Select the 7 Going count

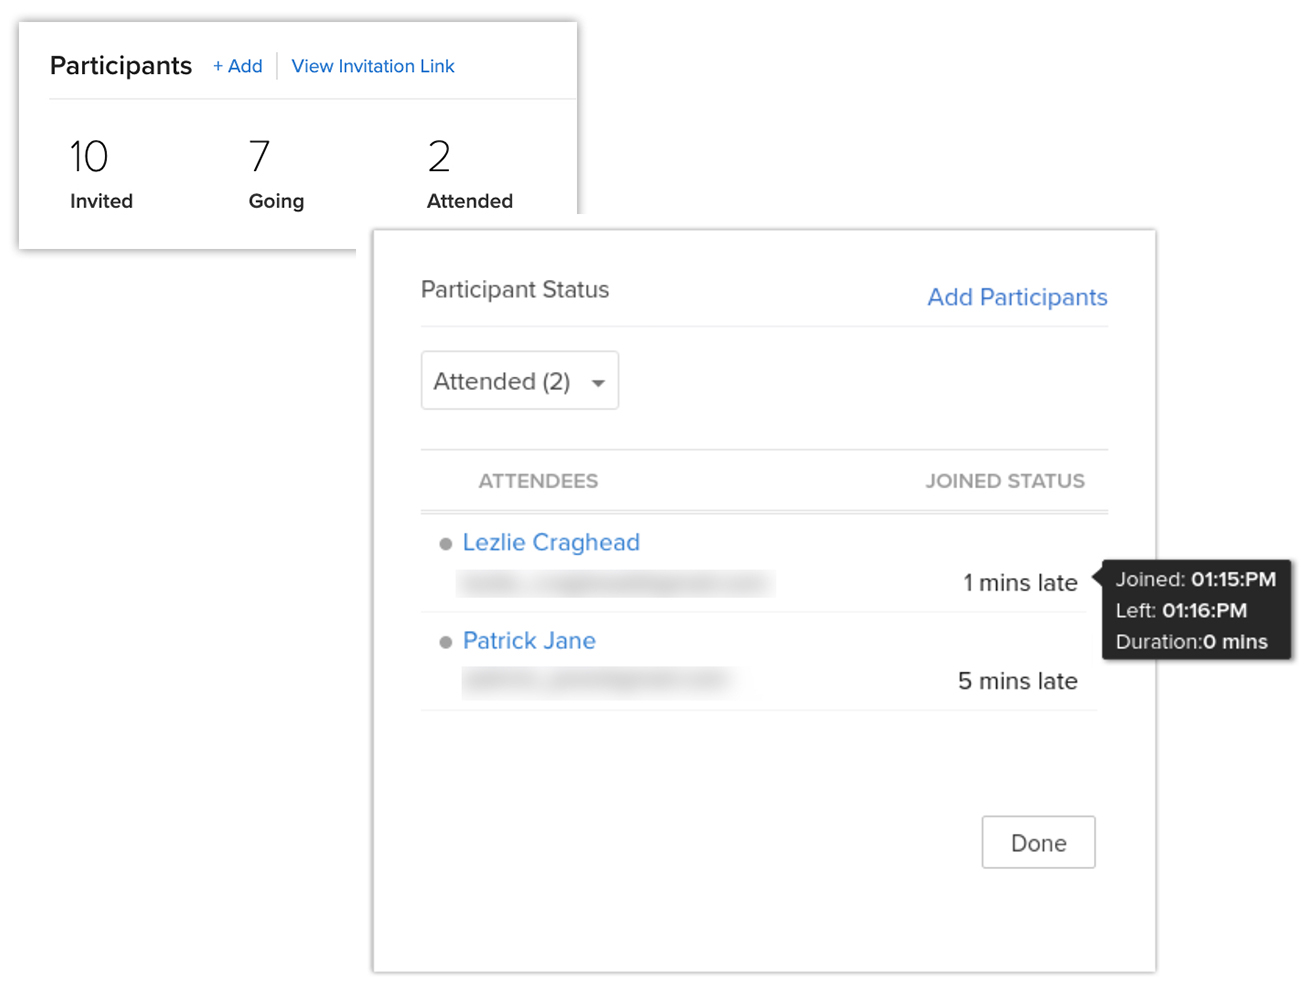(x=275, y=173)
